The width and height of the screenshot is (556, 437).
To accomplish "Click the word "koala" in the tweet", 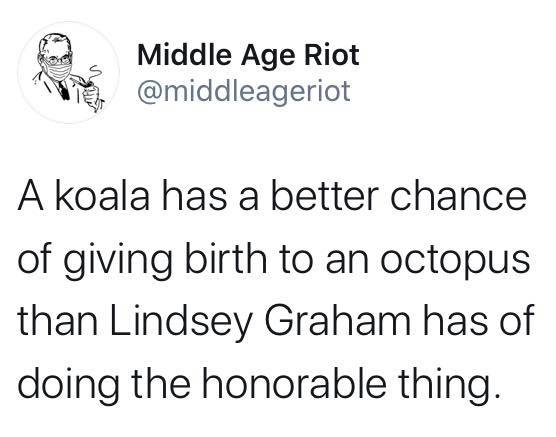I will pos(102,197).
